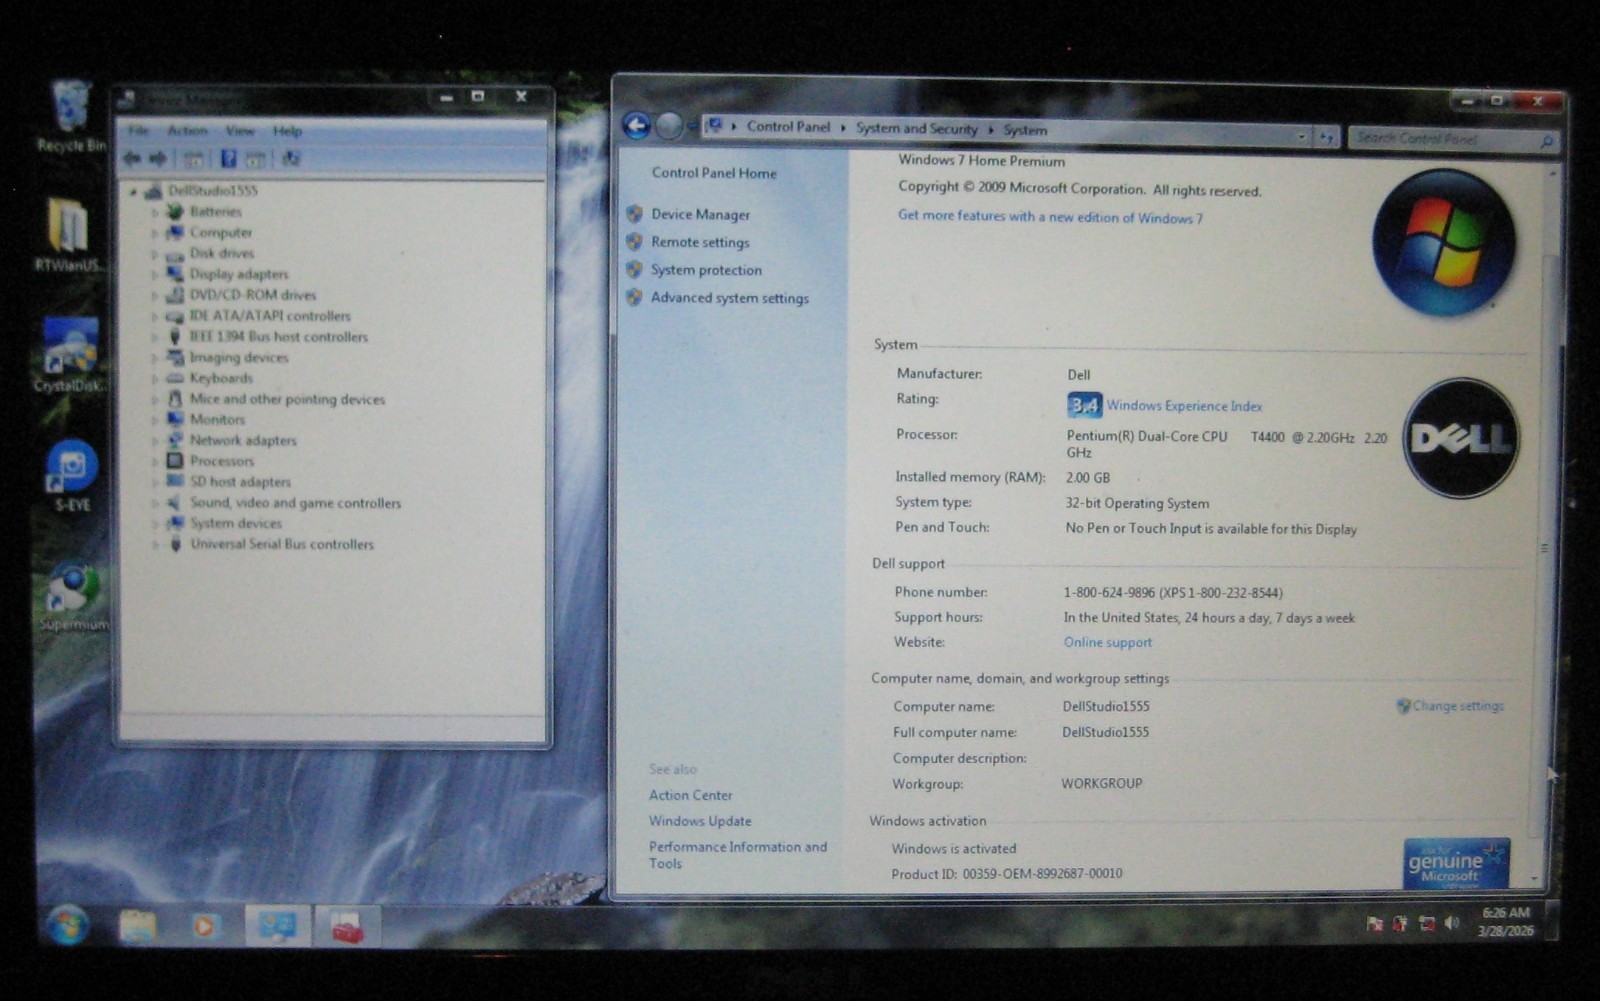Click the shield icon beside Remote settings

pos(634,242)
